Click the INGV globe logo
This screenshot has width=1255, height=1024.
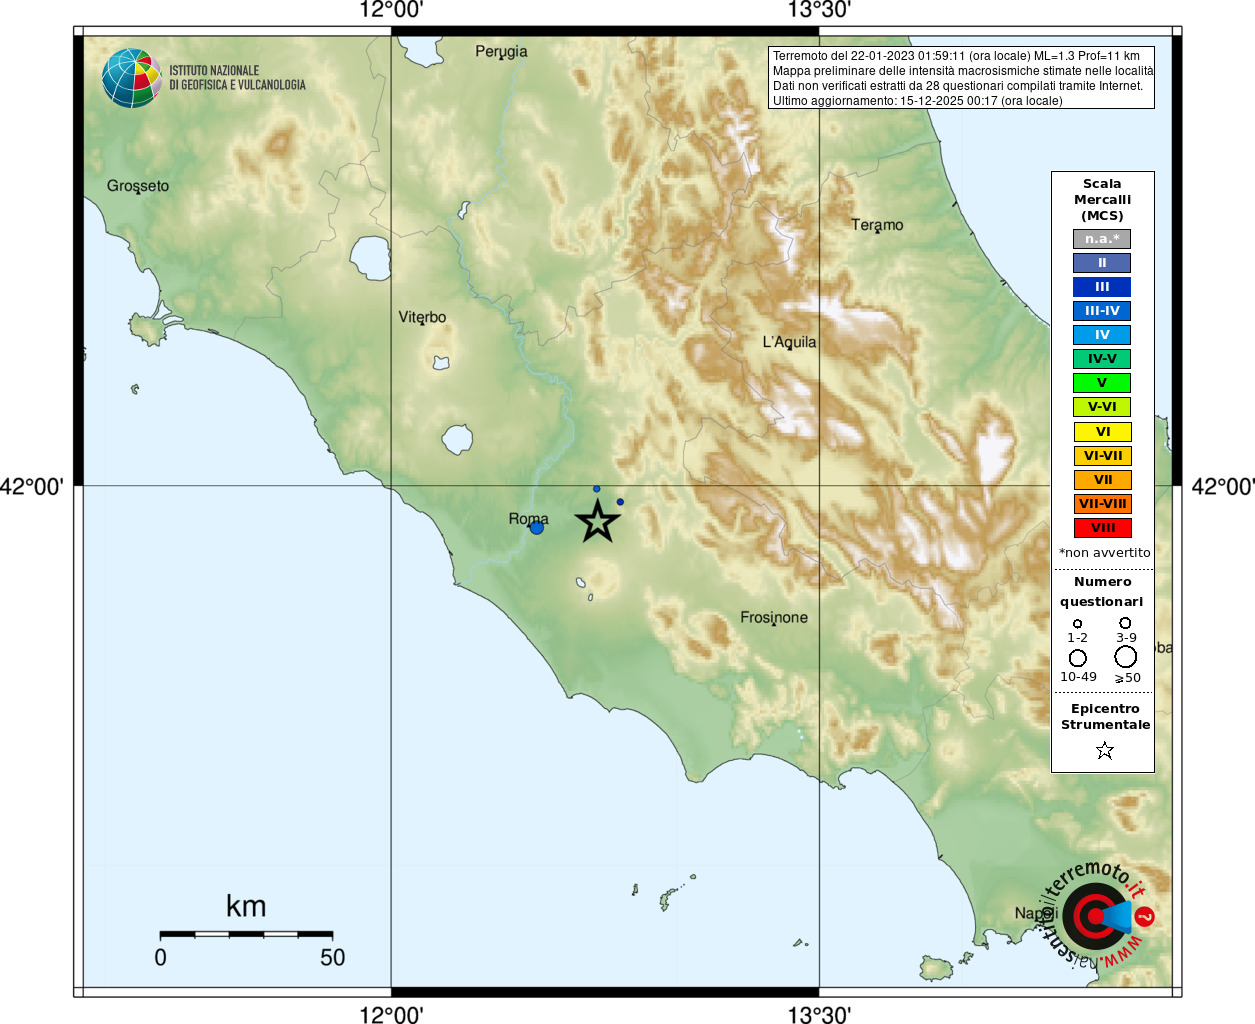tap(132, 78)
